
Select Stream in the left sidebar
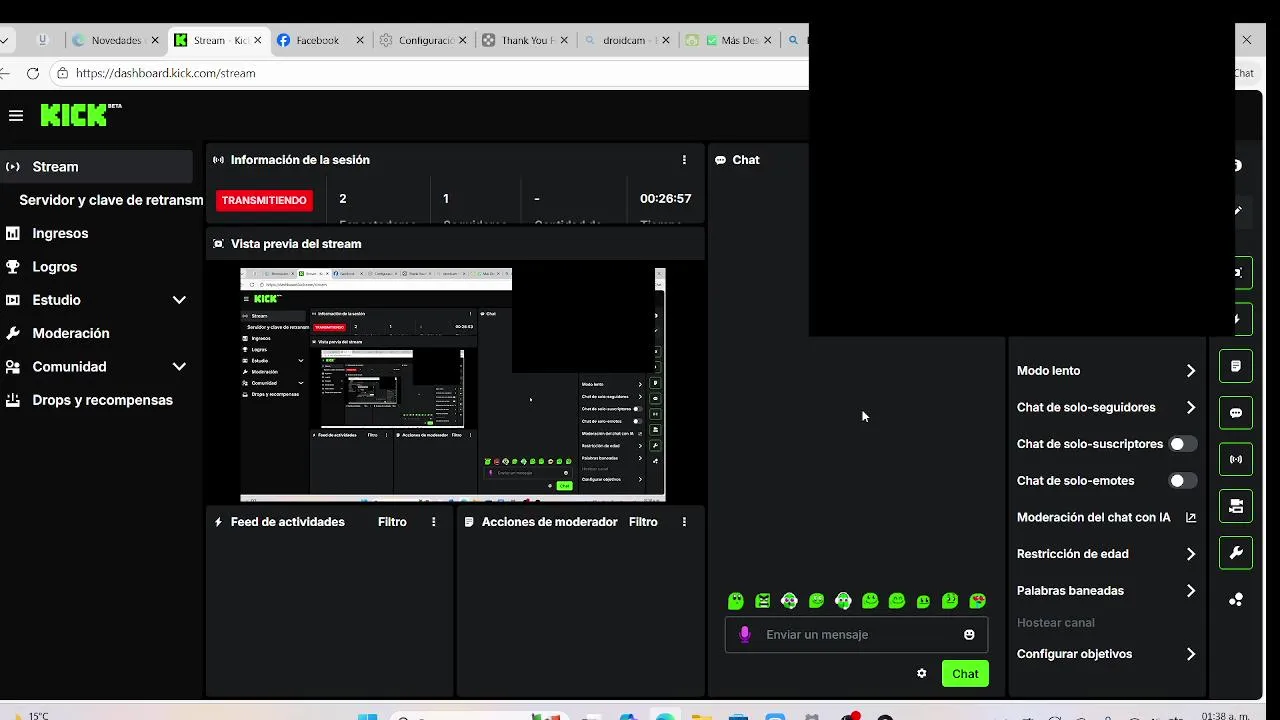[x=96, y=167]
